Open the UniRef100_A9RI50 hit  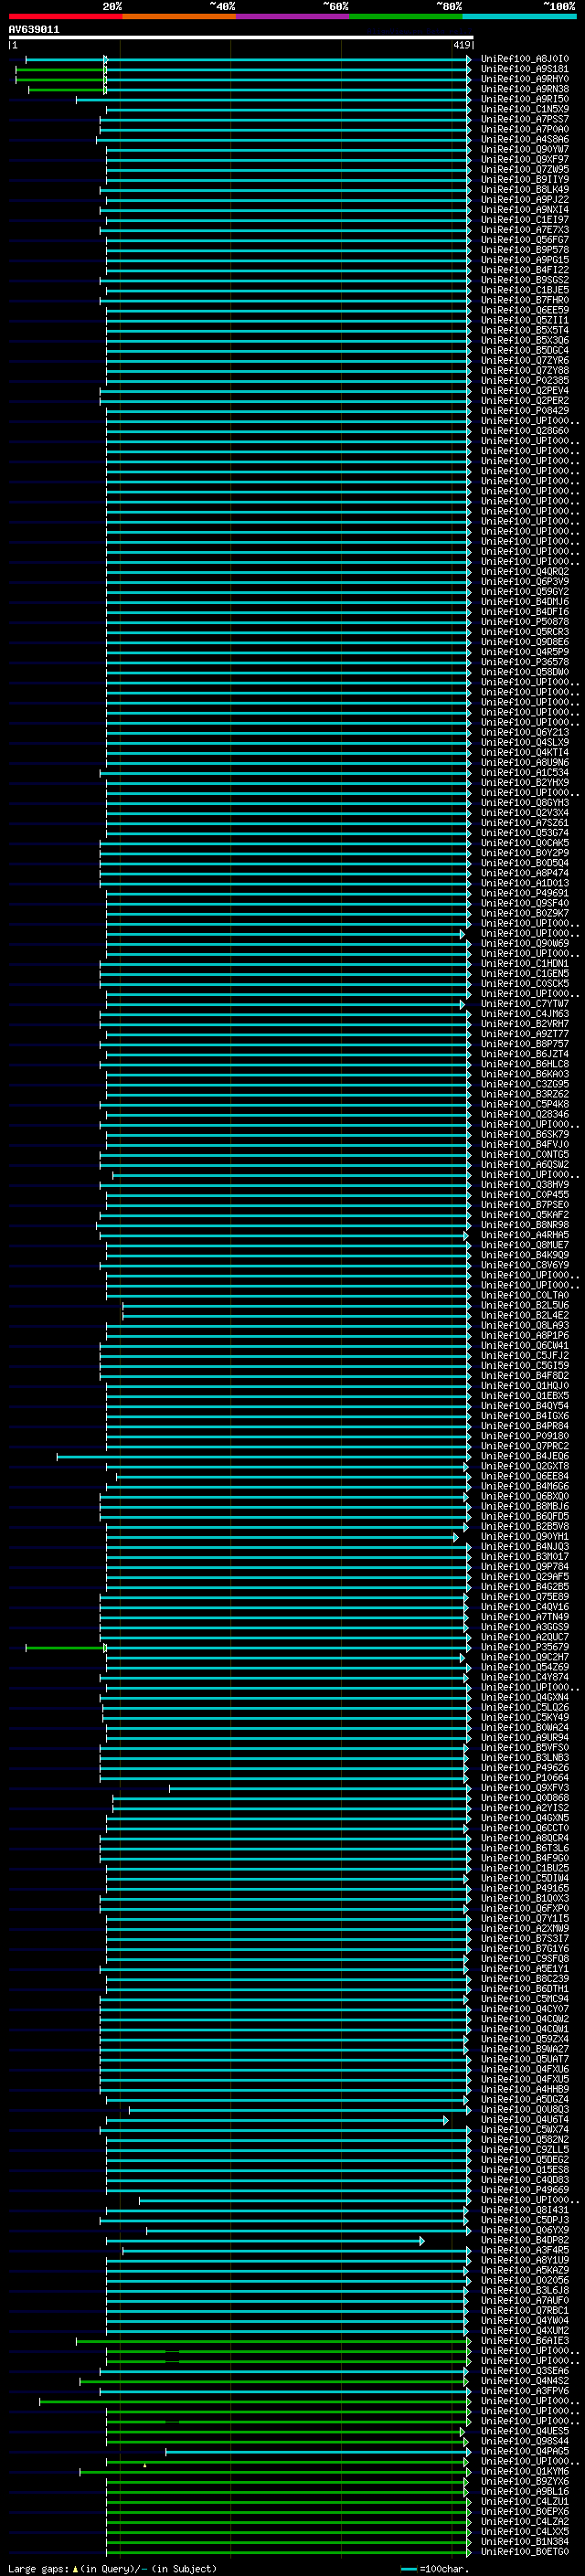[525, 99]
